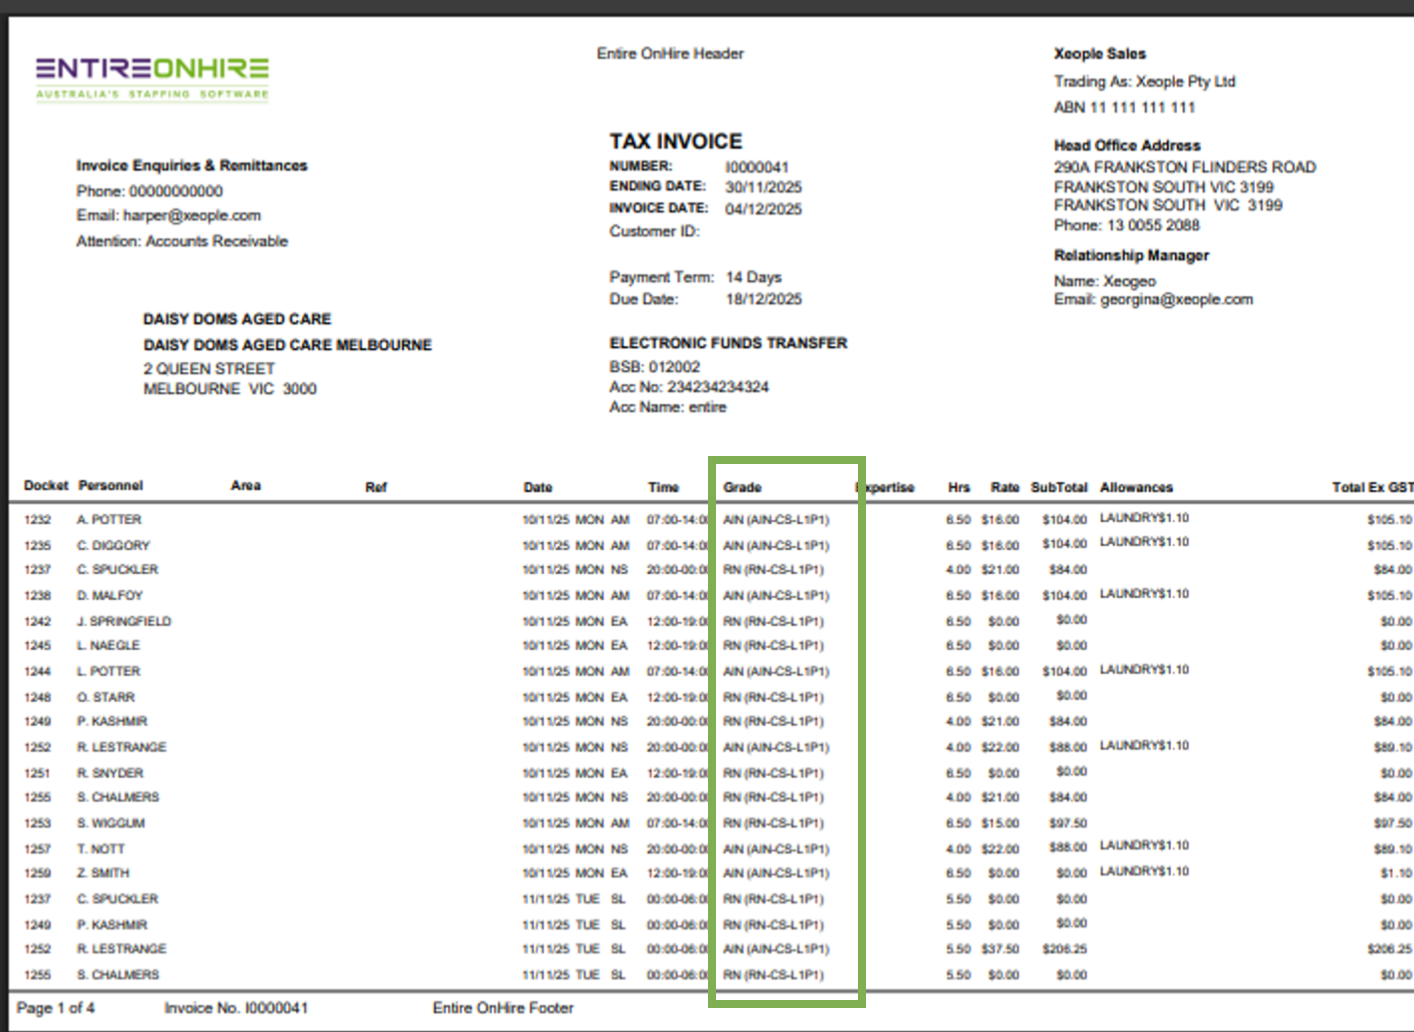Select the Page 1 of 4 footer text

coord(56,1008)
